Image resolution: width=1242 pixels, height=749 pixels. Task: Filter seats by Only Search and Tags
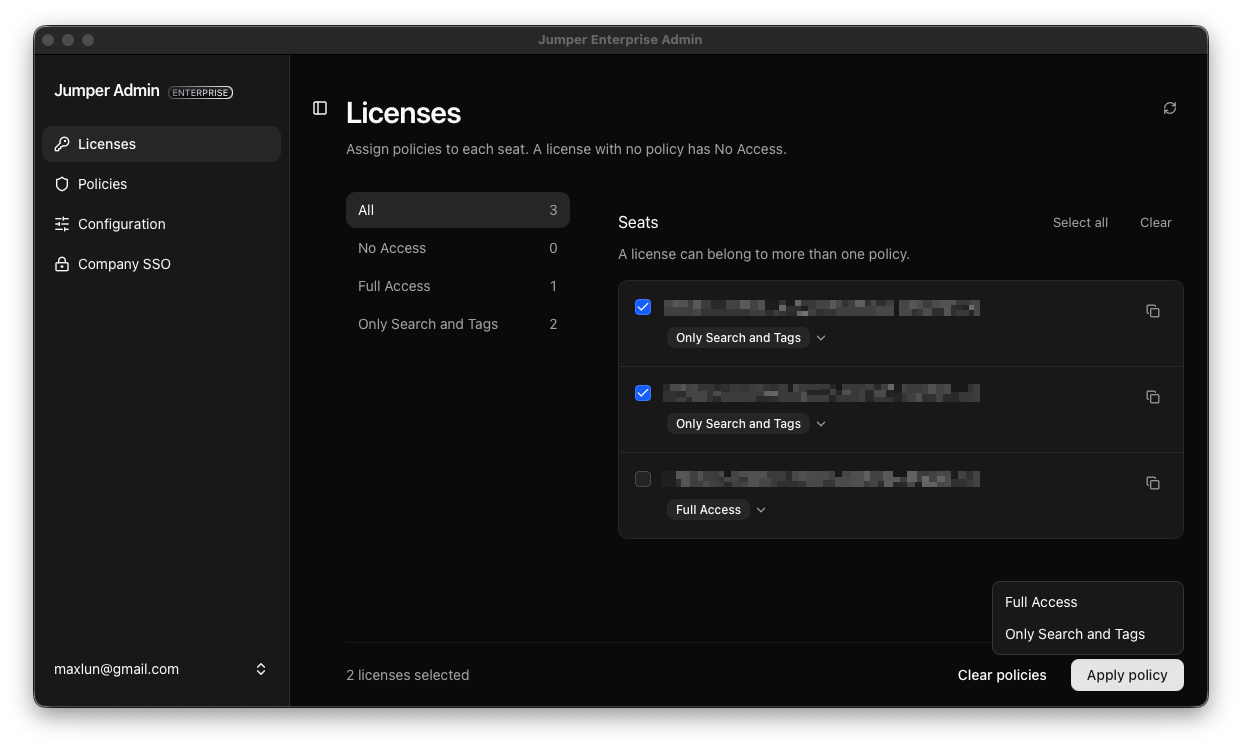(x=458, y=324)
